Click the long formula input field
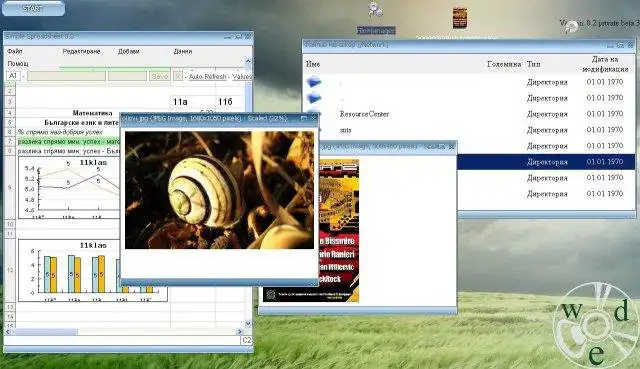 coord(66,76)
